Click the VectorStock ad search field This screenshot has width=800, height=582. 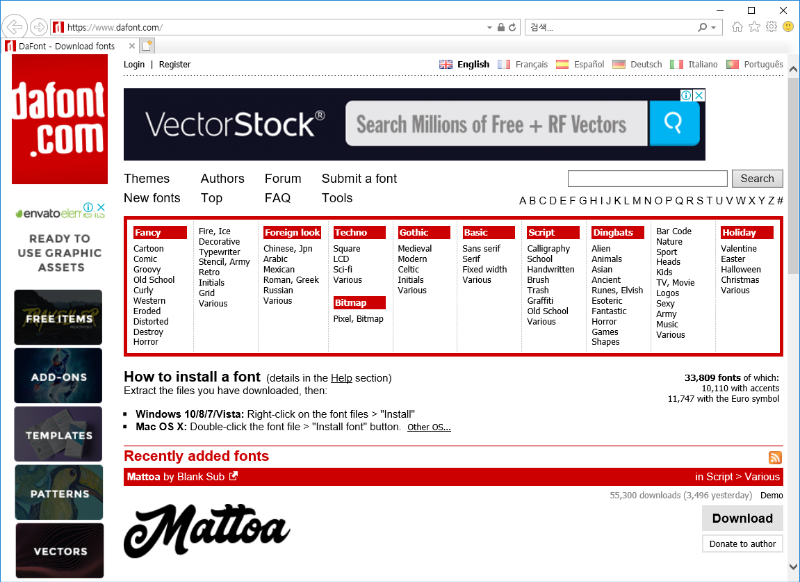tap(496, 123)
